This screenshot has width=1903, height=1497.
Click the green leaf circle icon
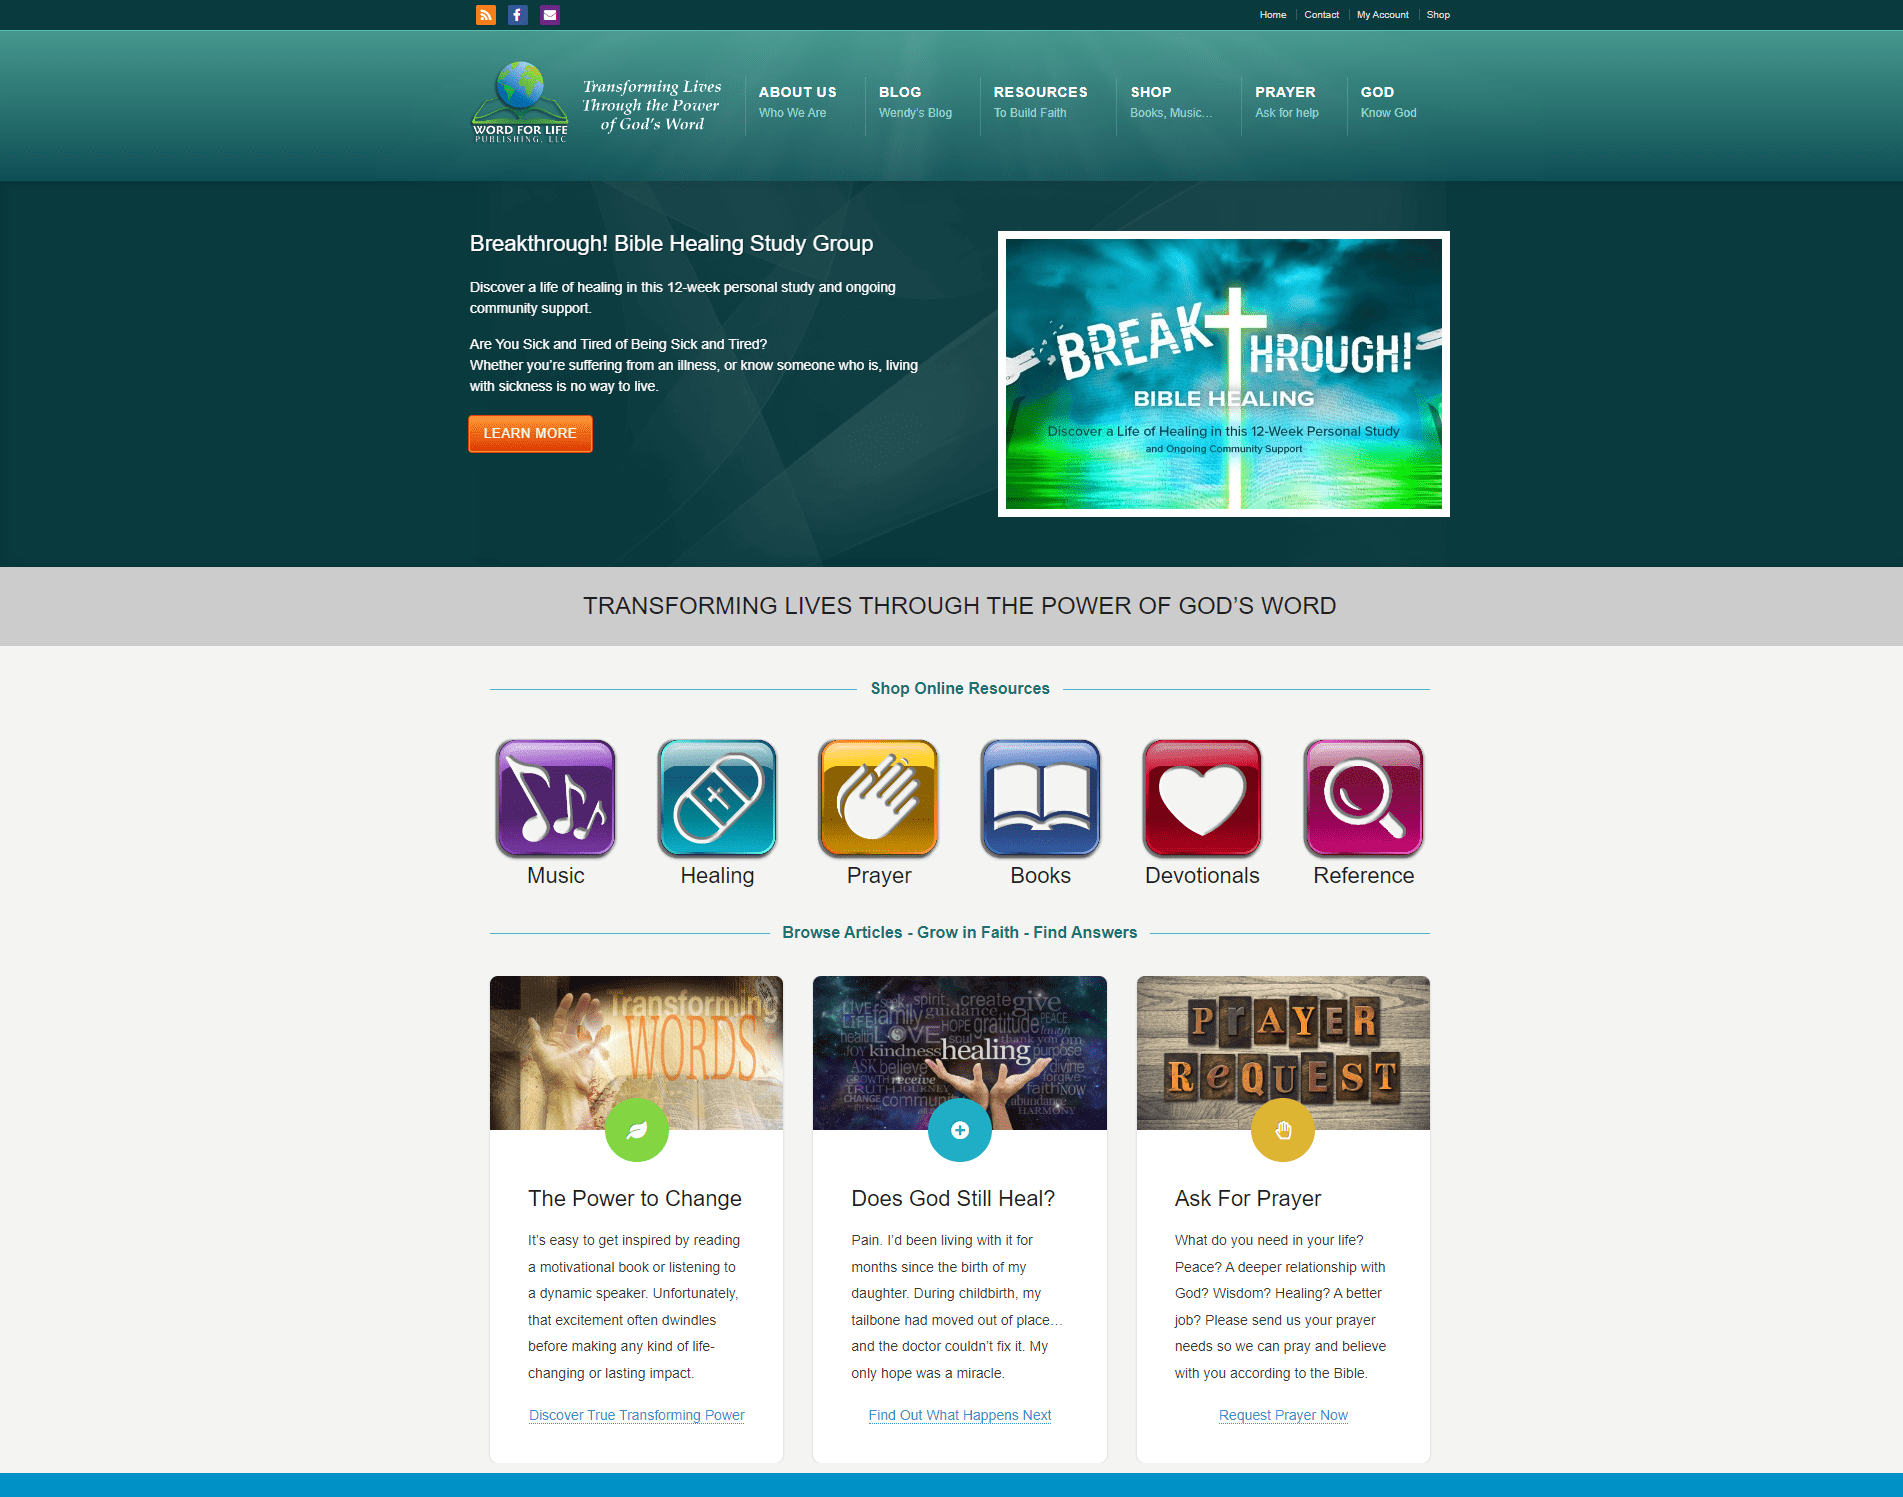[x=636, y=1130]
